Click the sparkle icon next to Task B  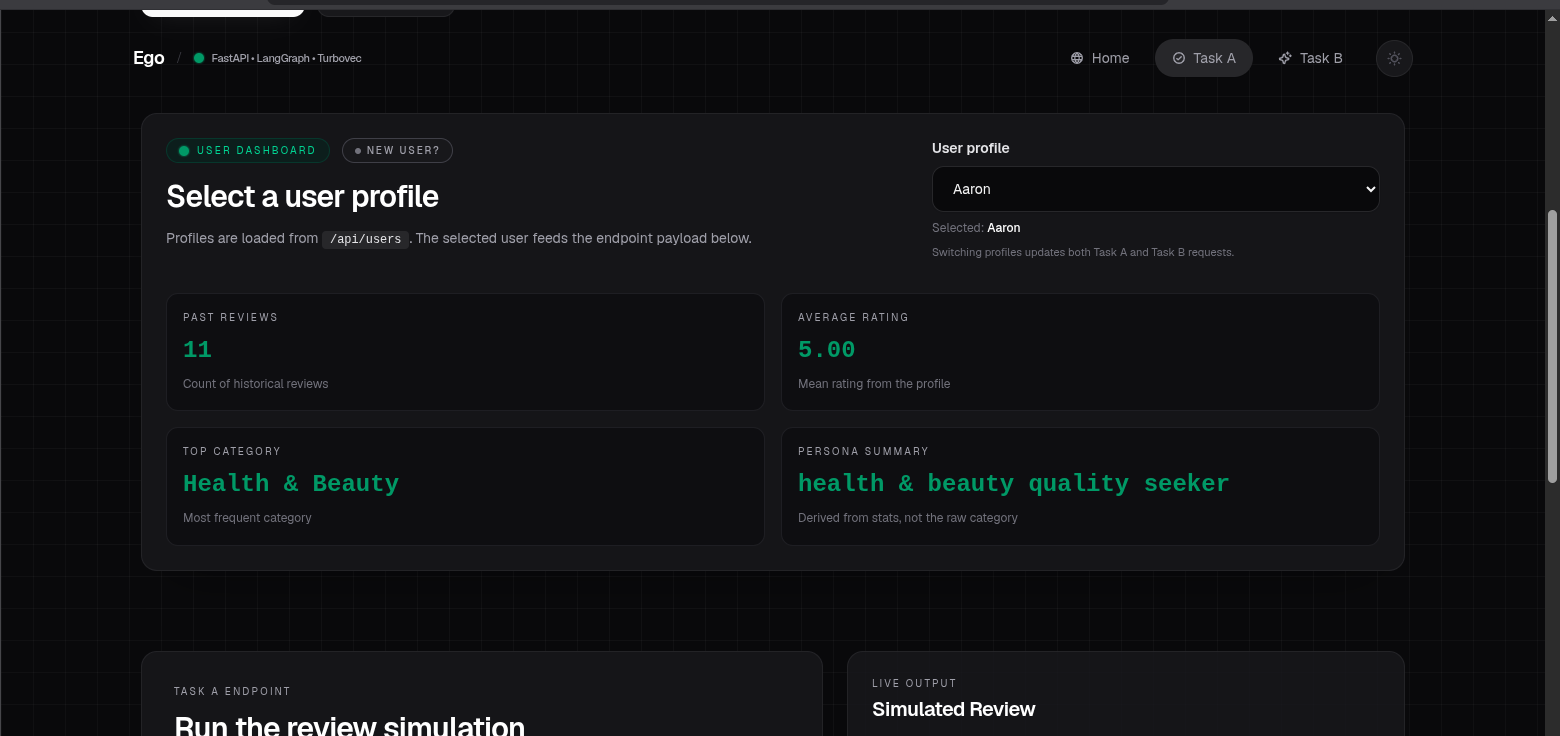point(1285,58)
